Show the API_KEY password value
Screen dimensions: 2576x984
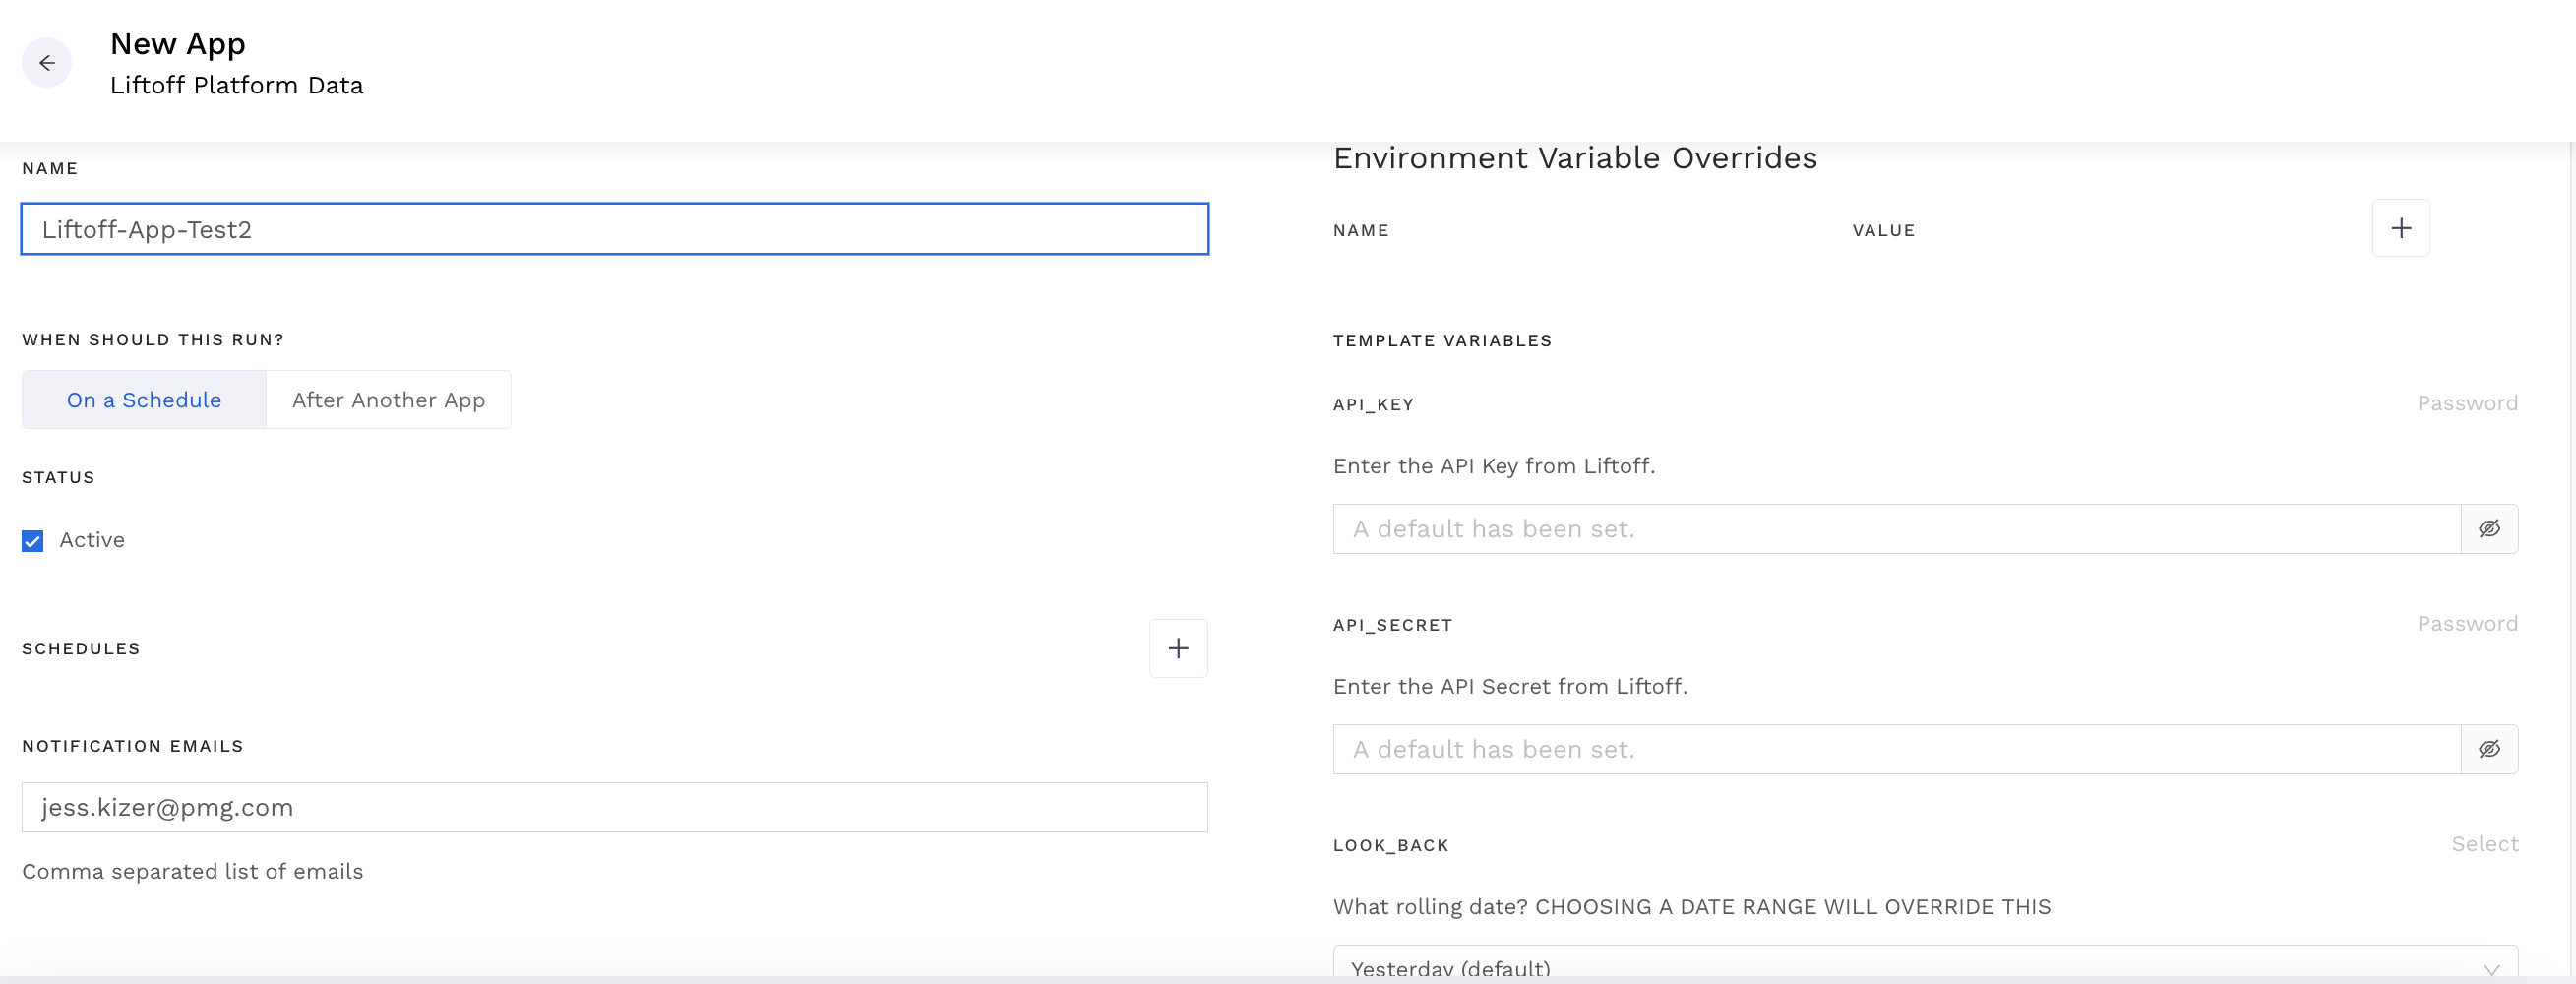tap(2488, 529)
